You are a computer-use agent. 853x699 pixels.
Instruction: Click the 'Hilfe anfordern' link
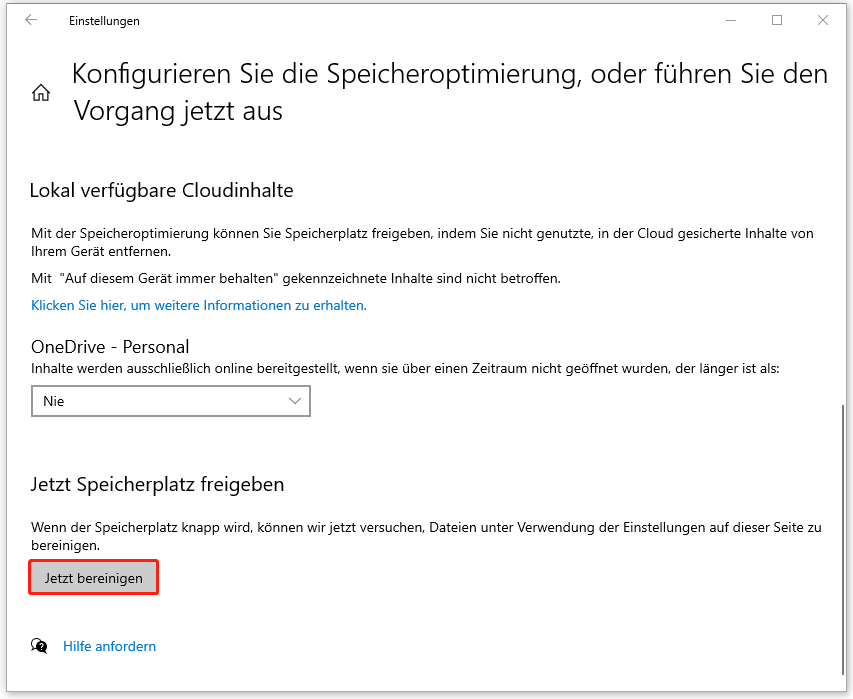pos(109,646)
